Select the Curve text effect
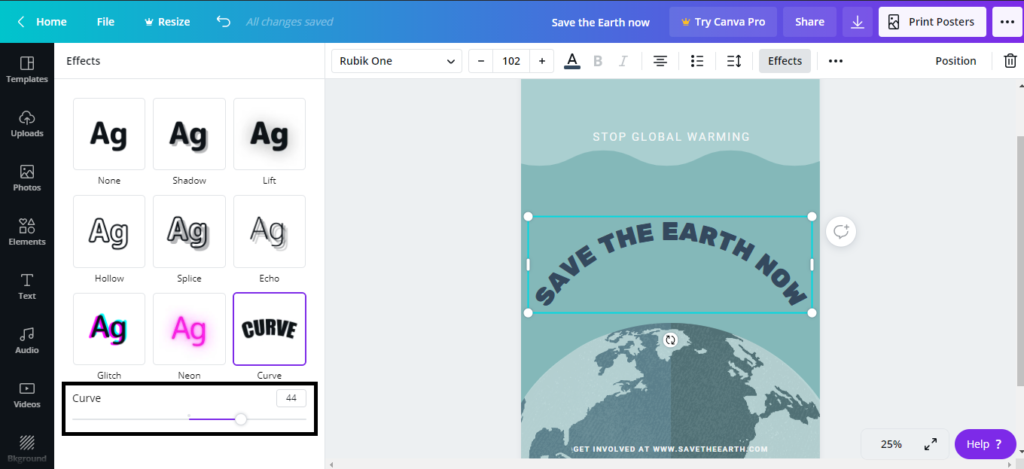The image size is (1024, 469). (269, 329)
